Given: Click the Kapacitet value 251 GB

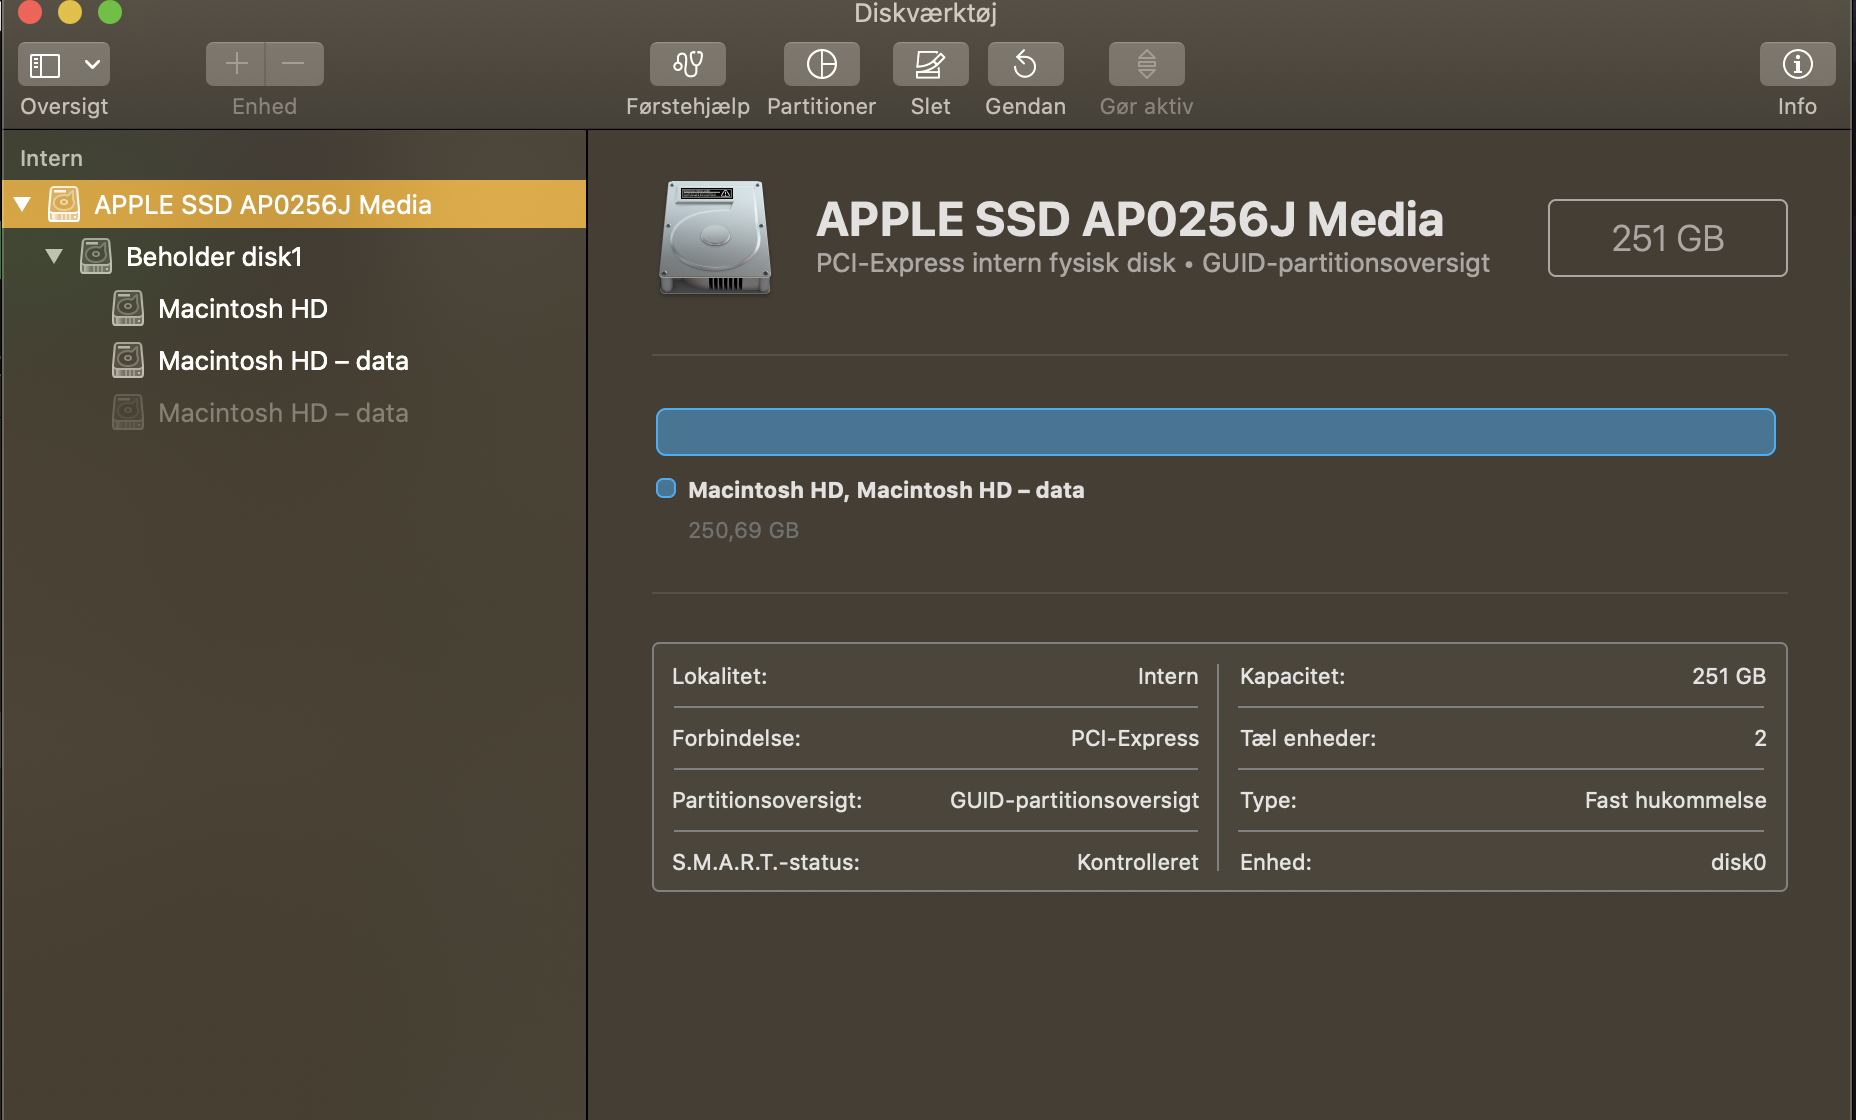Looking at the screenshot, I should [1729, 676].
